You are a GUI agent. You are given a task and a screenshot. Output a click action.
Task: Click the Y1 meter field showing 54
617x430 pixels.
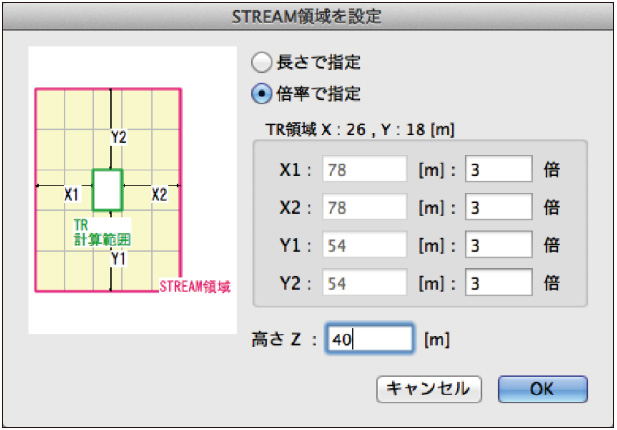pyautogui.click(x=364, y=246)
